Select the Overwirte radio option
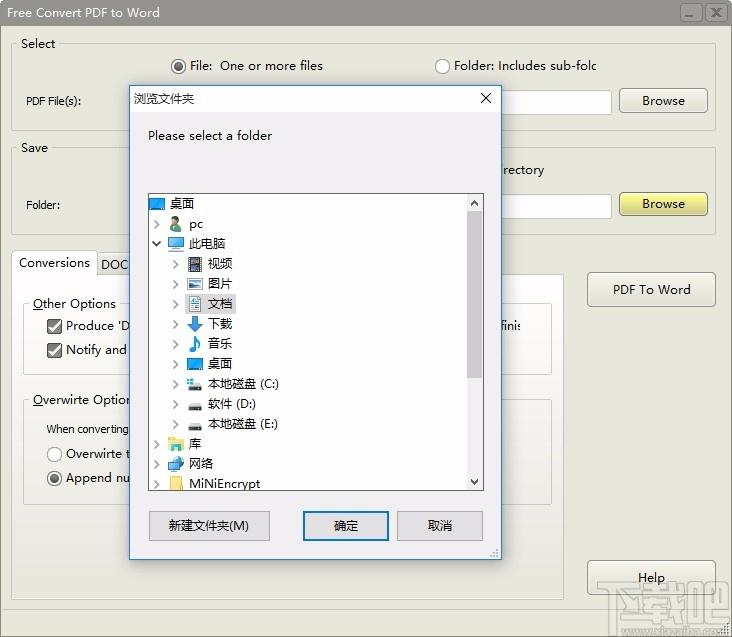Image resolution: width=732 pixels, height=637 pixels. coord(55,454)
